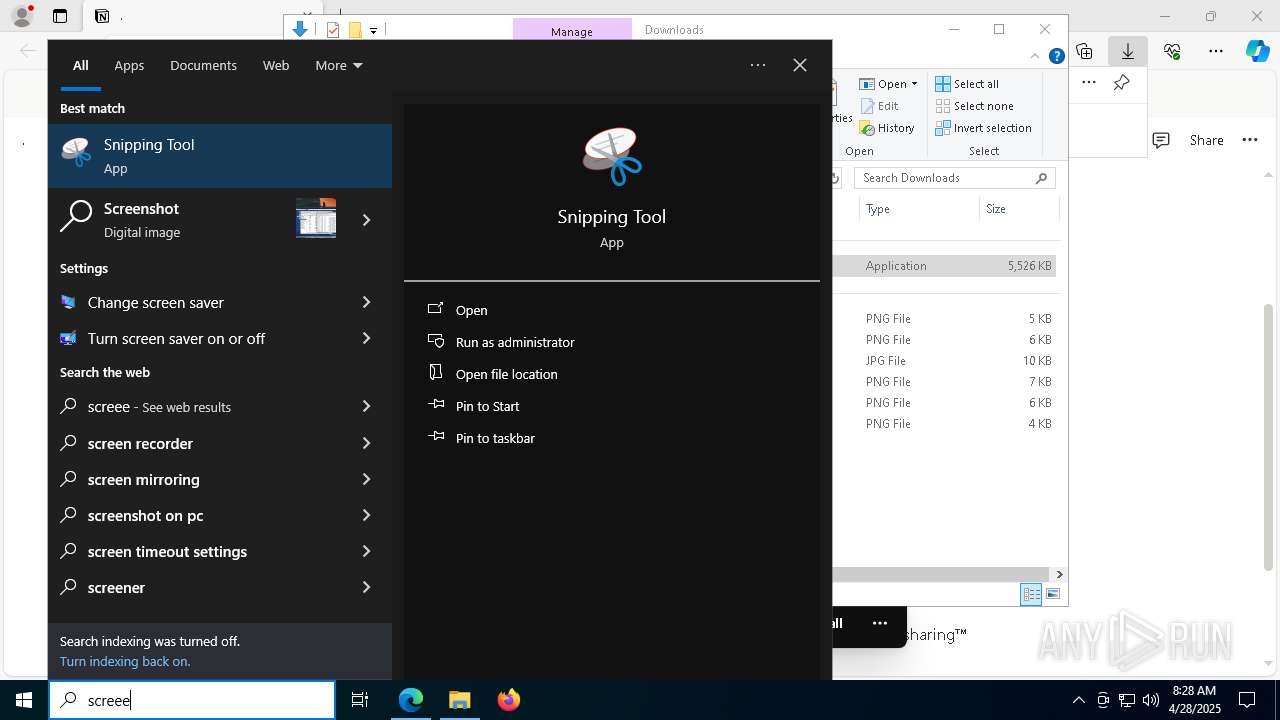1280x720 pixels.
Task: Expand the screee web results arrow
Action: click(366, 407)
